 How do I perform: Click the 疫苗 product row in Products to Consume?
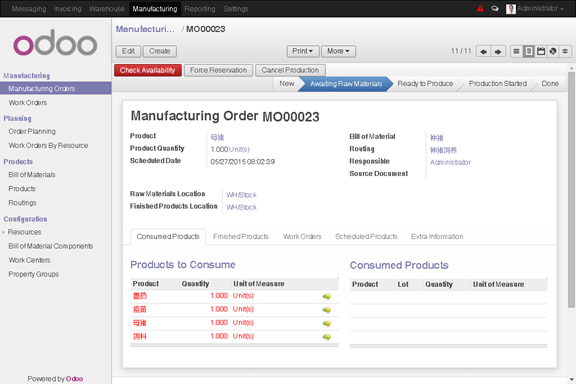[x=234, y=310]
